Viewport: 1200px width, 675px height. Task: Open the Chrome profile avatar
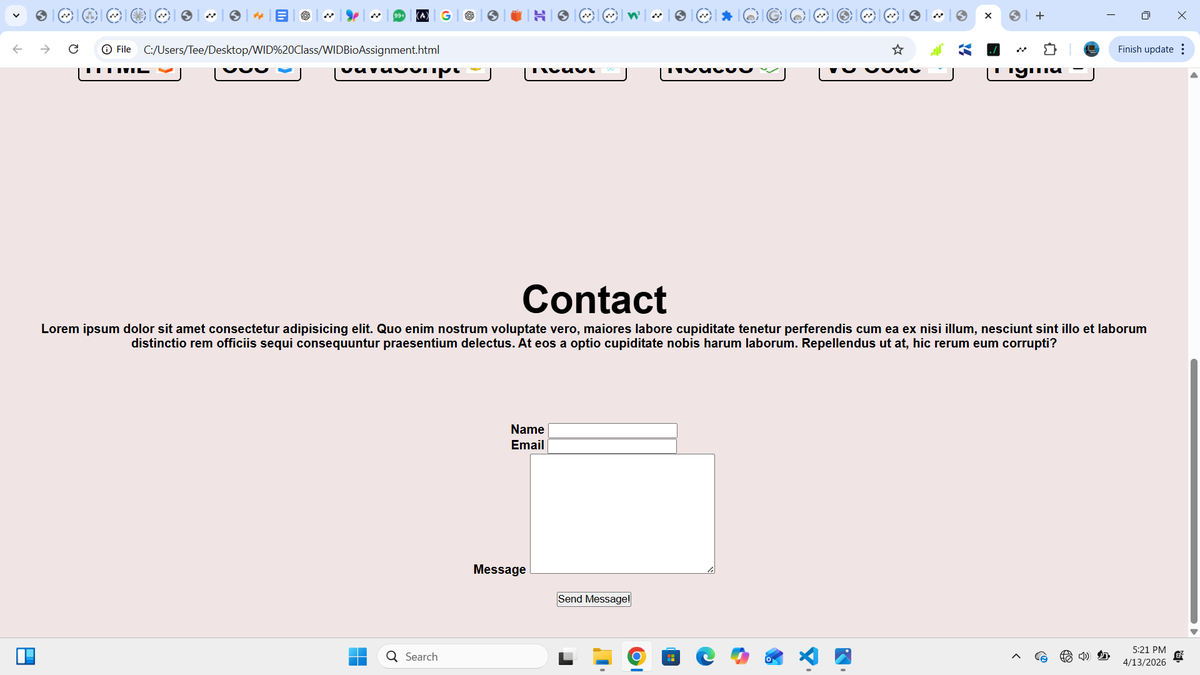click(x=1091, y=49)
